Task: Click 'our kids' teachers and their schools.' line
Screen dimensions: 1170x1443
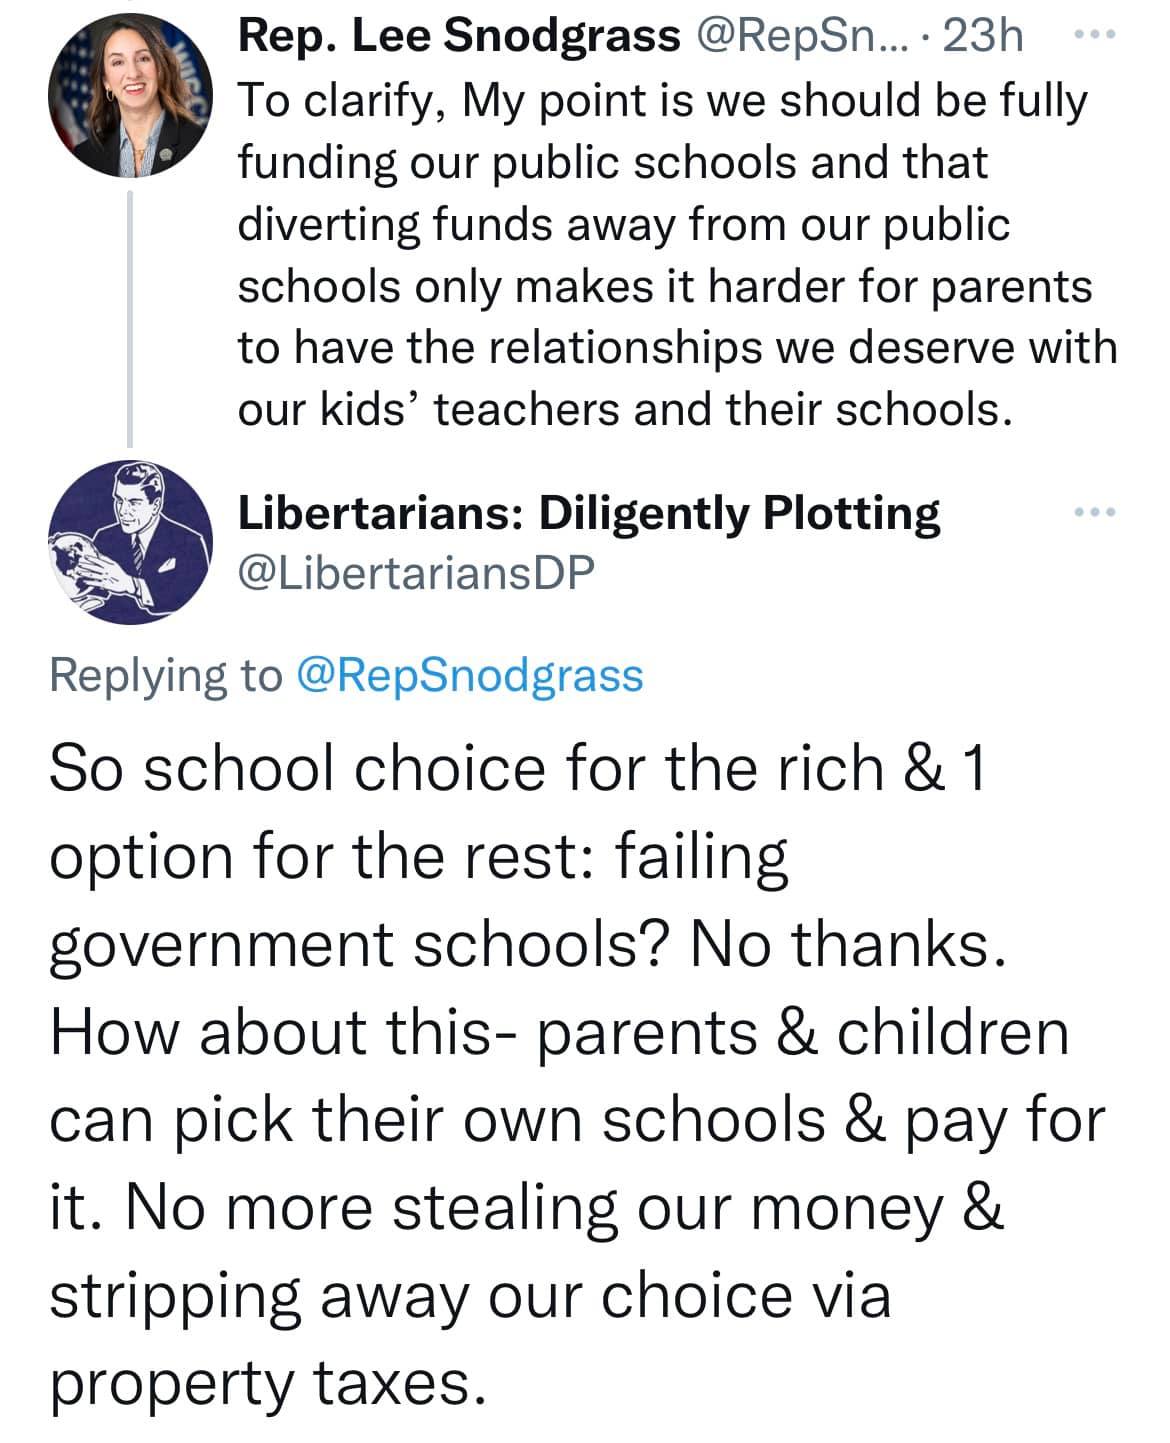Action: click(626, 409)
